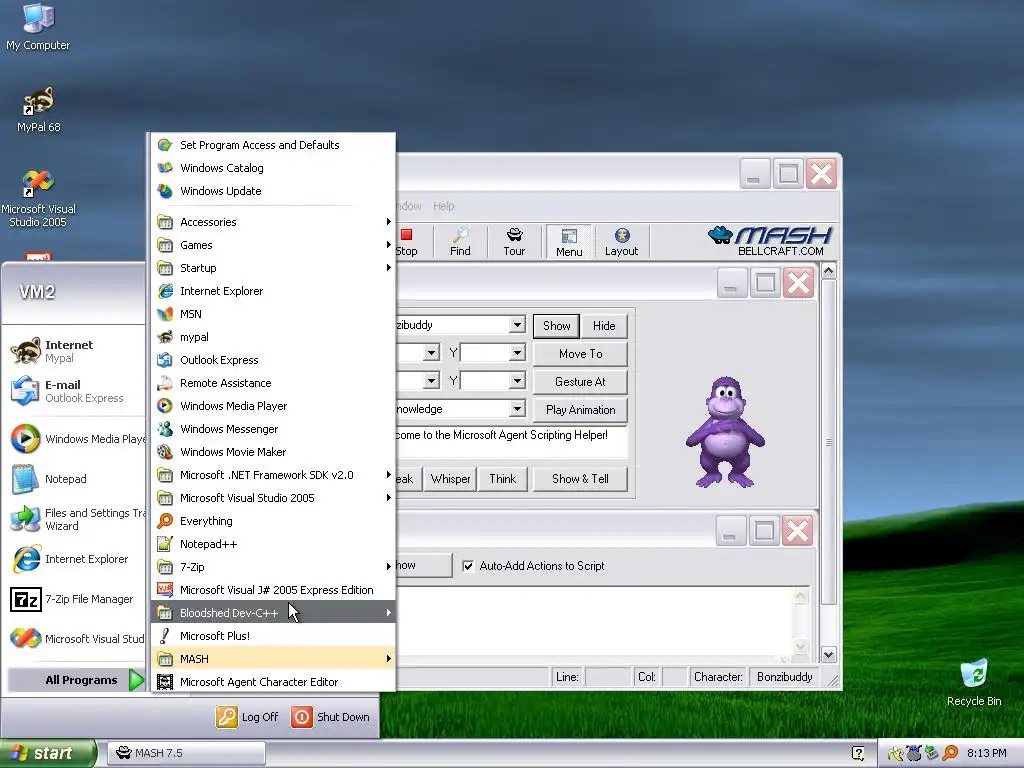Click the MASH Bellcraft.com logo

click(x=770, y=241)
